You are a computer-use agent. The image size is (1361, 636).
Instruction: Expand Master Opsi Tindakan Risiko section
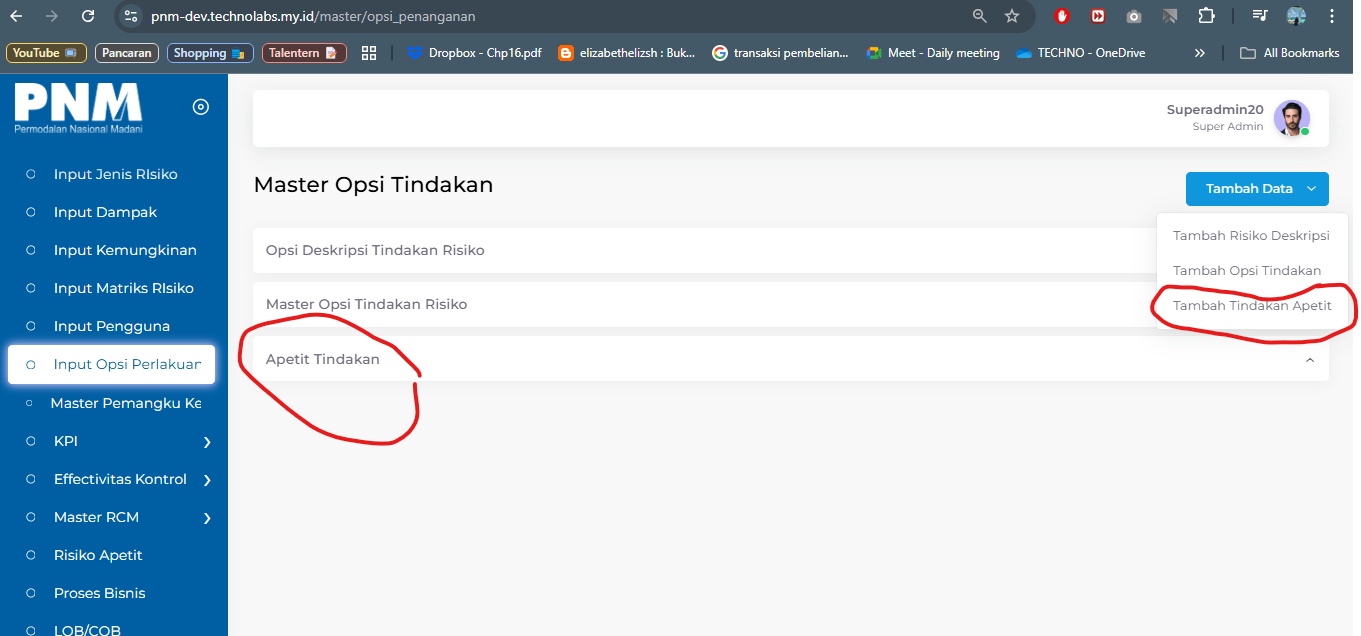pyautogui.click(x=705, y=304)
